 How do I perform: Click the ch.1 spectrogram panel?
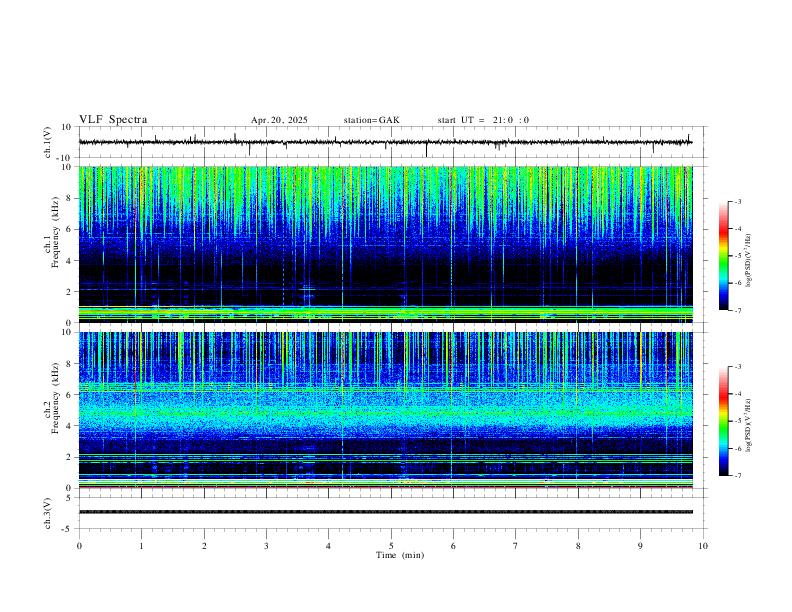(x=386, y=244)
